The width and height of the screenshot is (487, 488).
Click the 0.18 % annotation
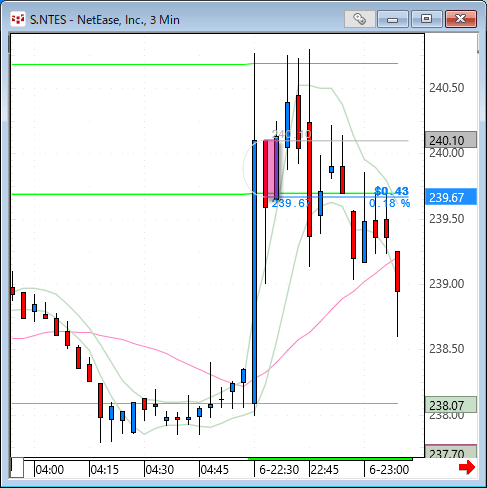coord(389,203)
